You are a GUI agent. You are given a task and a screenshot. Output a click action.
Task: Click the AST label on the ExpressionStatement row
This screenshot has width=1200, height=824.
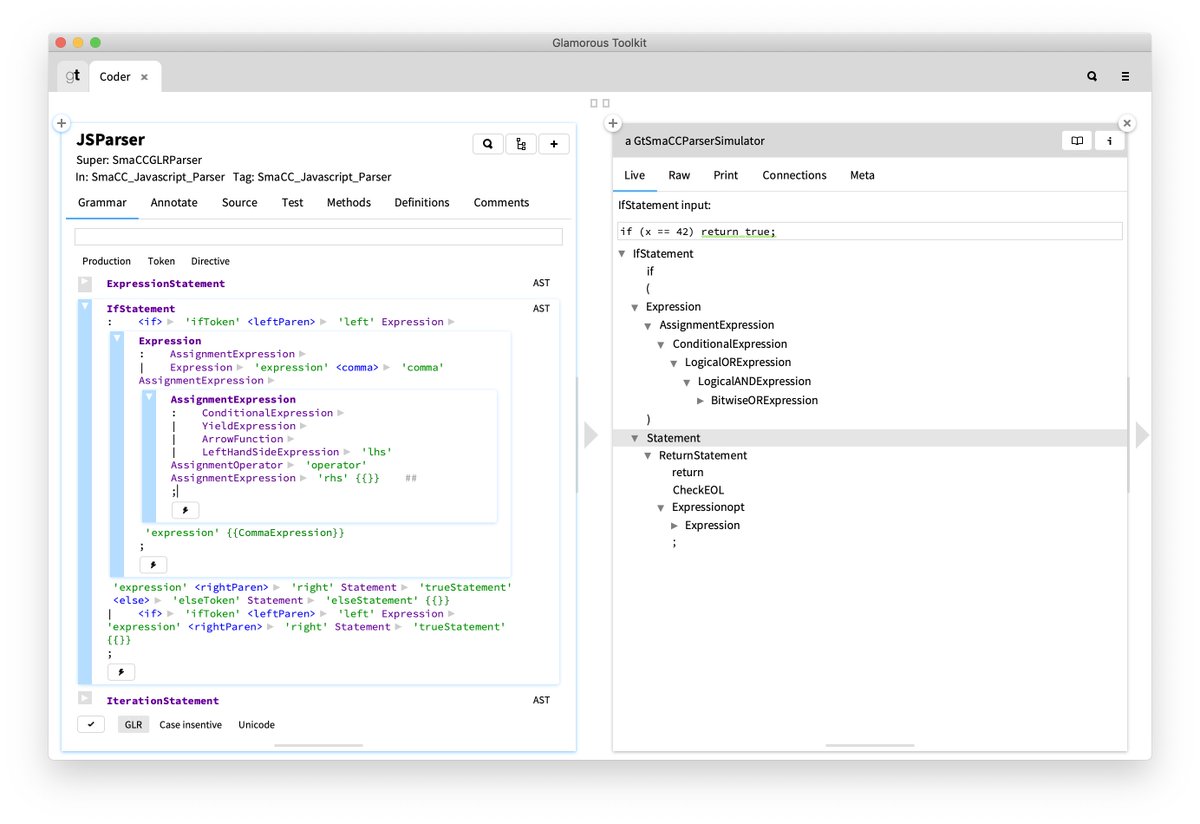pos(541,284)
